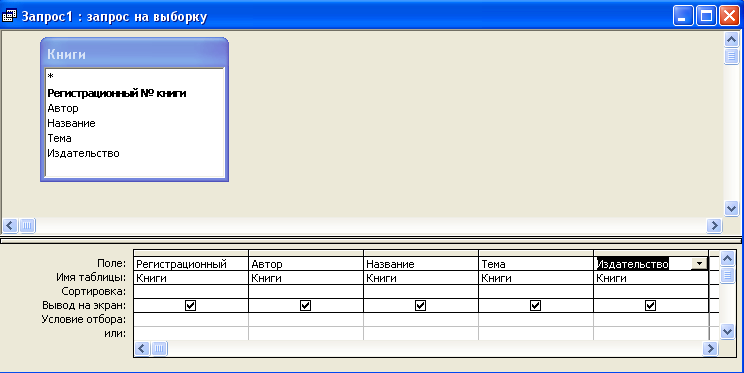Uncheck display checkbox under Регистрационный column

pos(190,306)
